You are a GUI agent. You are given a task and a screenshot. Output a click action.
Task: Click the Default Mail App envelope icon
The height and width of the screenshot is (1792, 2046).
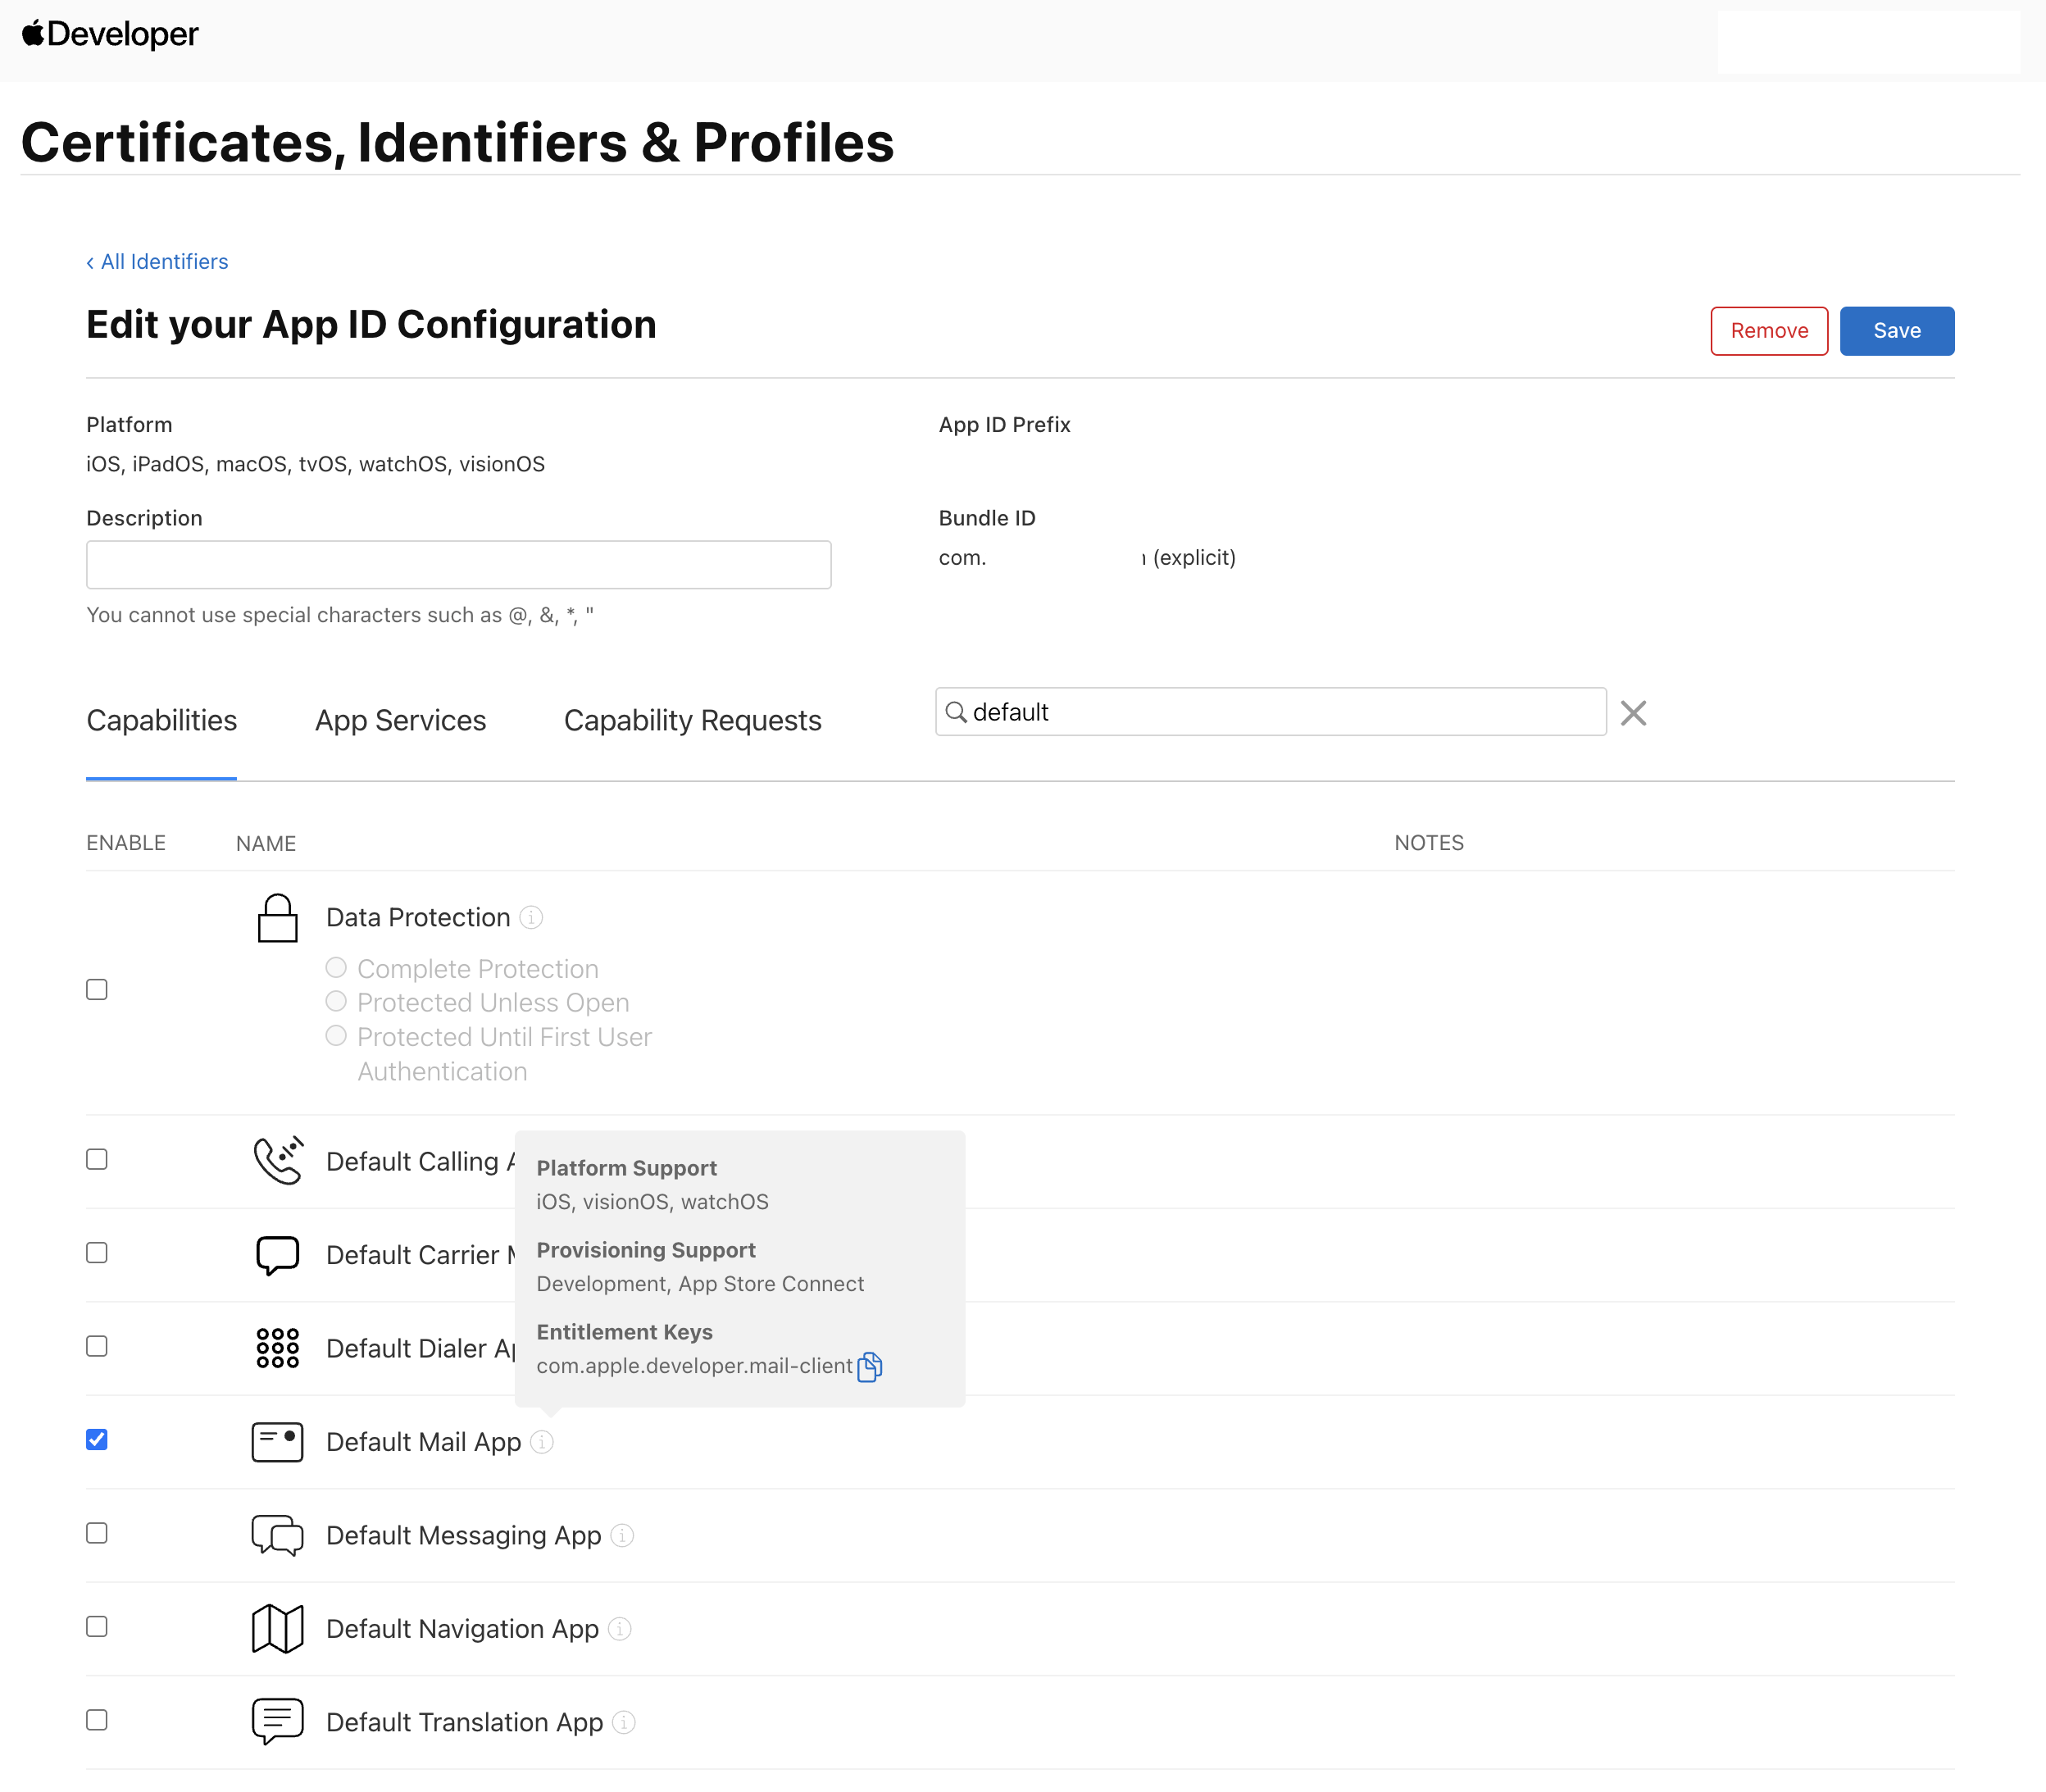click(x=277, y=1442)
